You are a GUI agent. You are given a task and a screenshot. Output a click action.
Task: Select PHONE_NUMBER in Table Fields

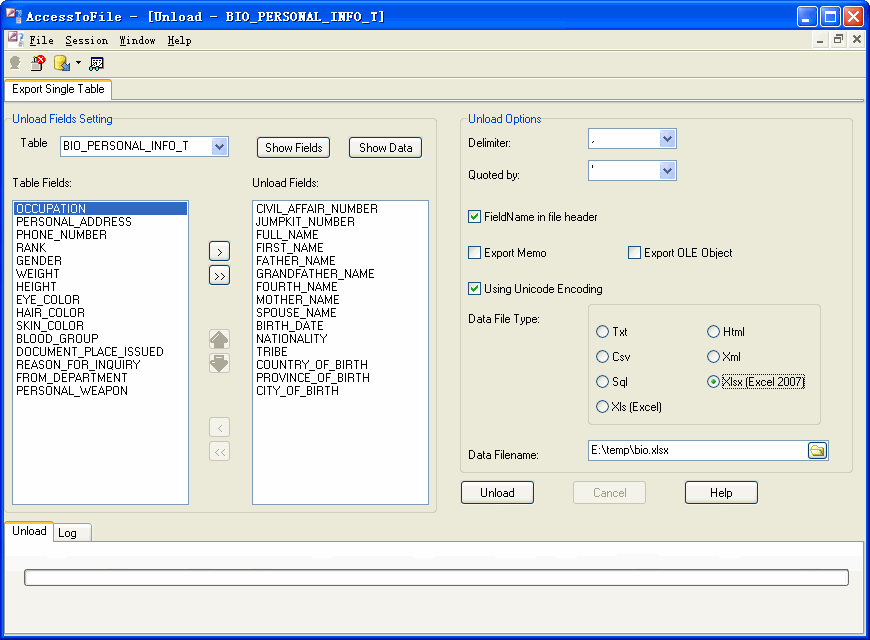100,235
